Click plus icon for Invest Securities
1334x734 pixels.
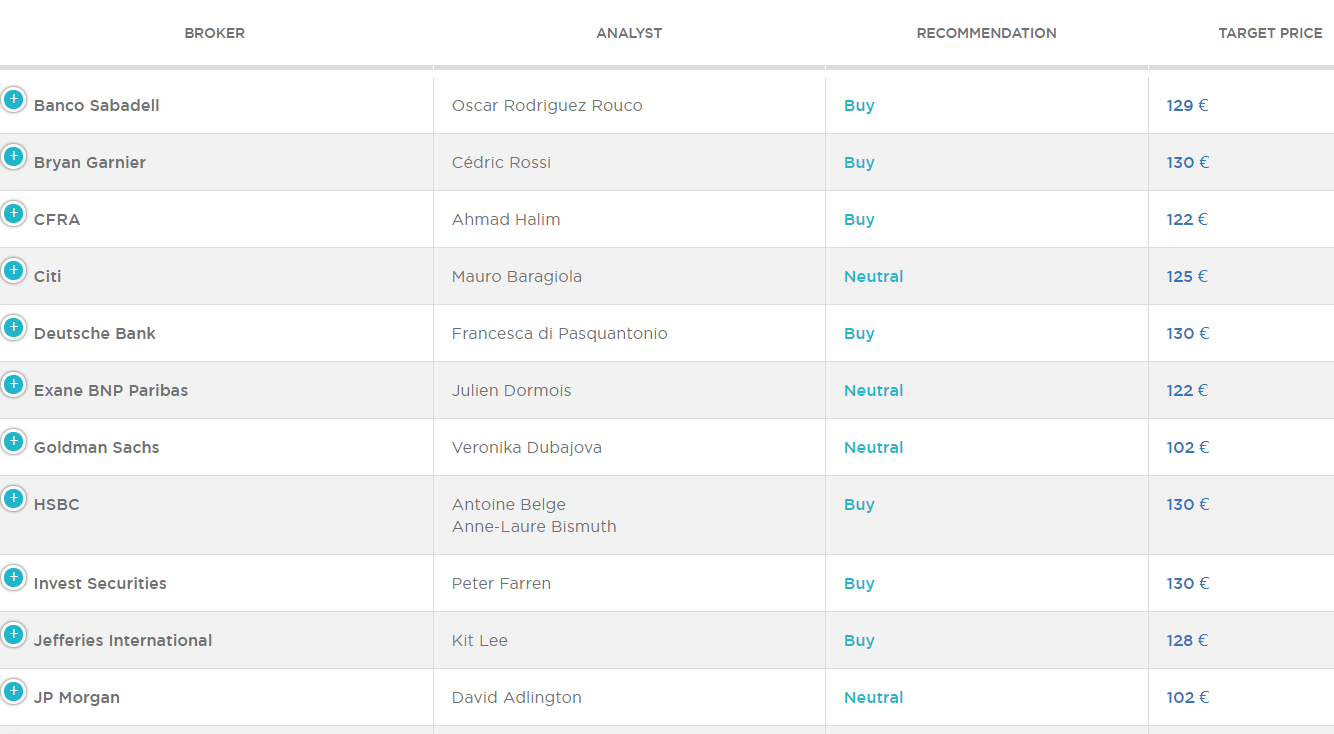click(13, 577)
